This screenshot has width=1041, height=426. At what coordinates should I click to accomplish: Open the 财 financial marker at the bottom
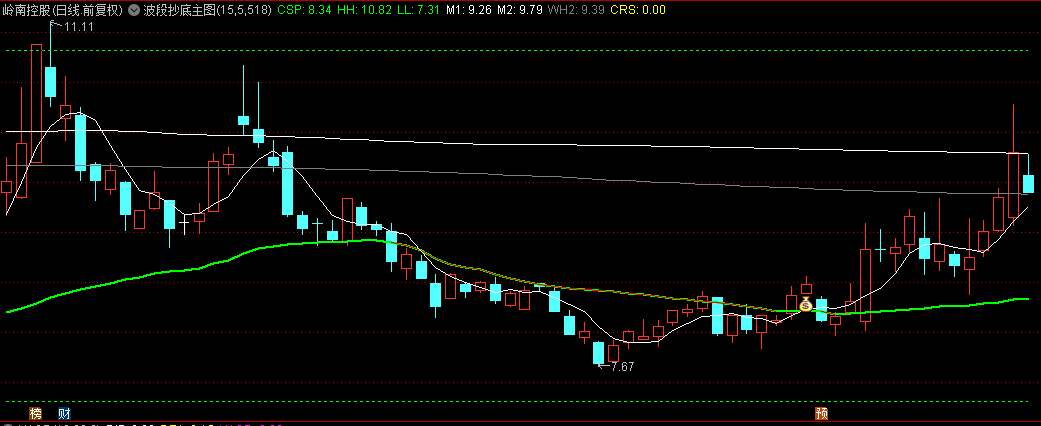(64, 413)
